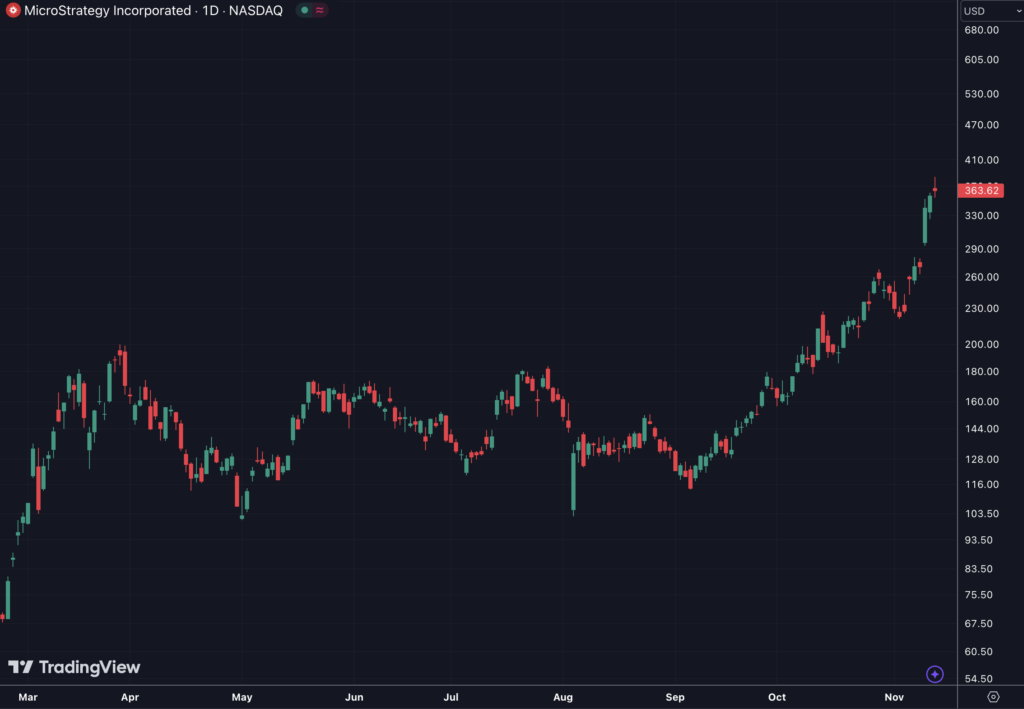Click the Oct label on time axis
1024x709 pixels.
click(x=777, y=697)
